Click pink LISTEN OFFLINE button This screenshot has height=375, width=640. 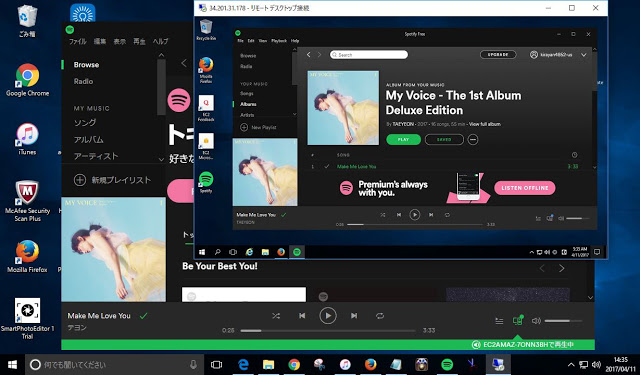(524, 188)
